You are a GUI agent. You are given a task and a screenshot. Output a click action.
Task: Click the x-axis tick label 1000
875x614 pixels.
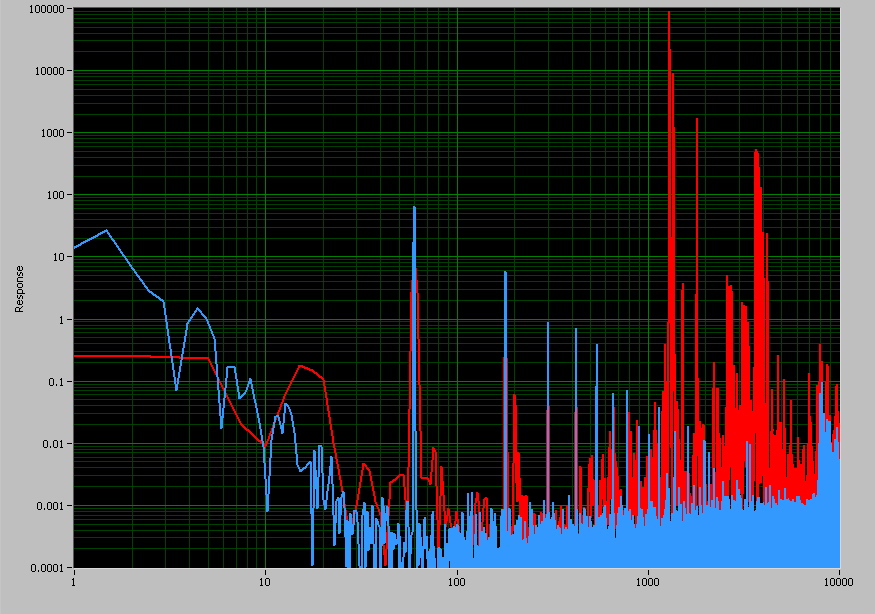coord(647,580)
